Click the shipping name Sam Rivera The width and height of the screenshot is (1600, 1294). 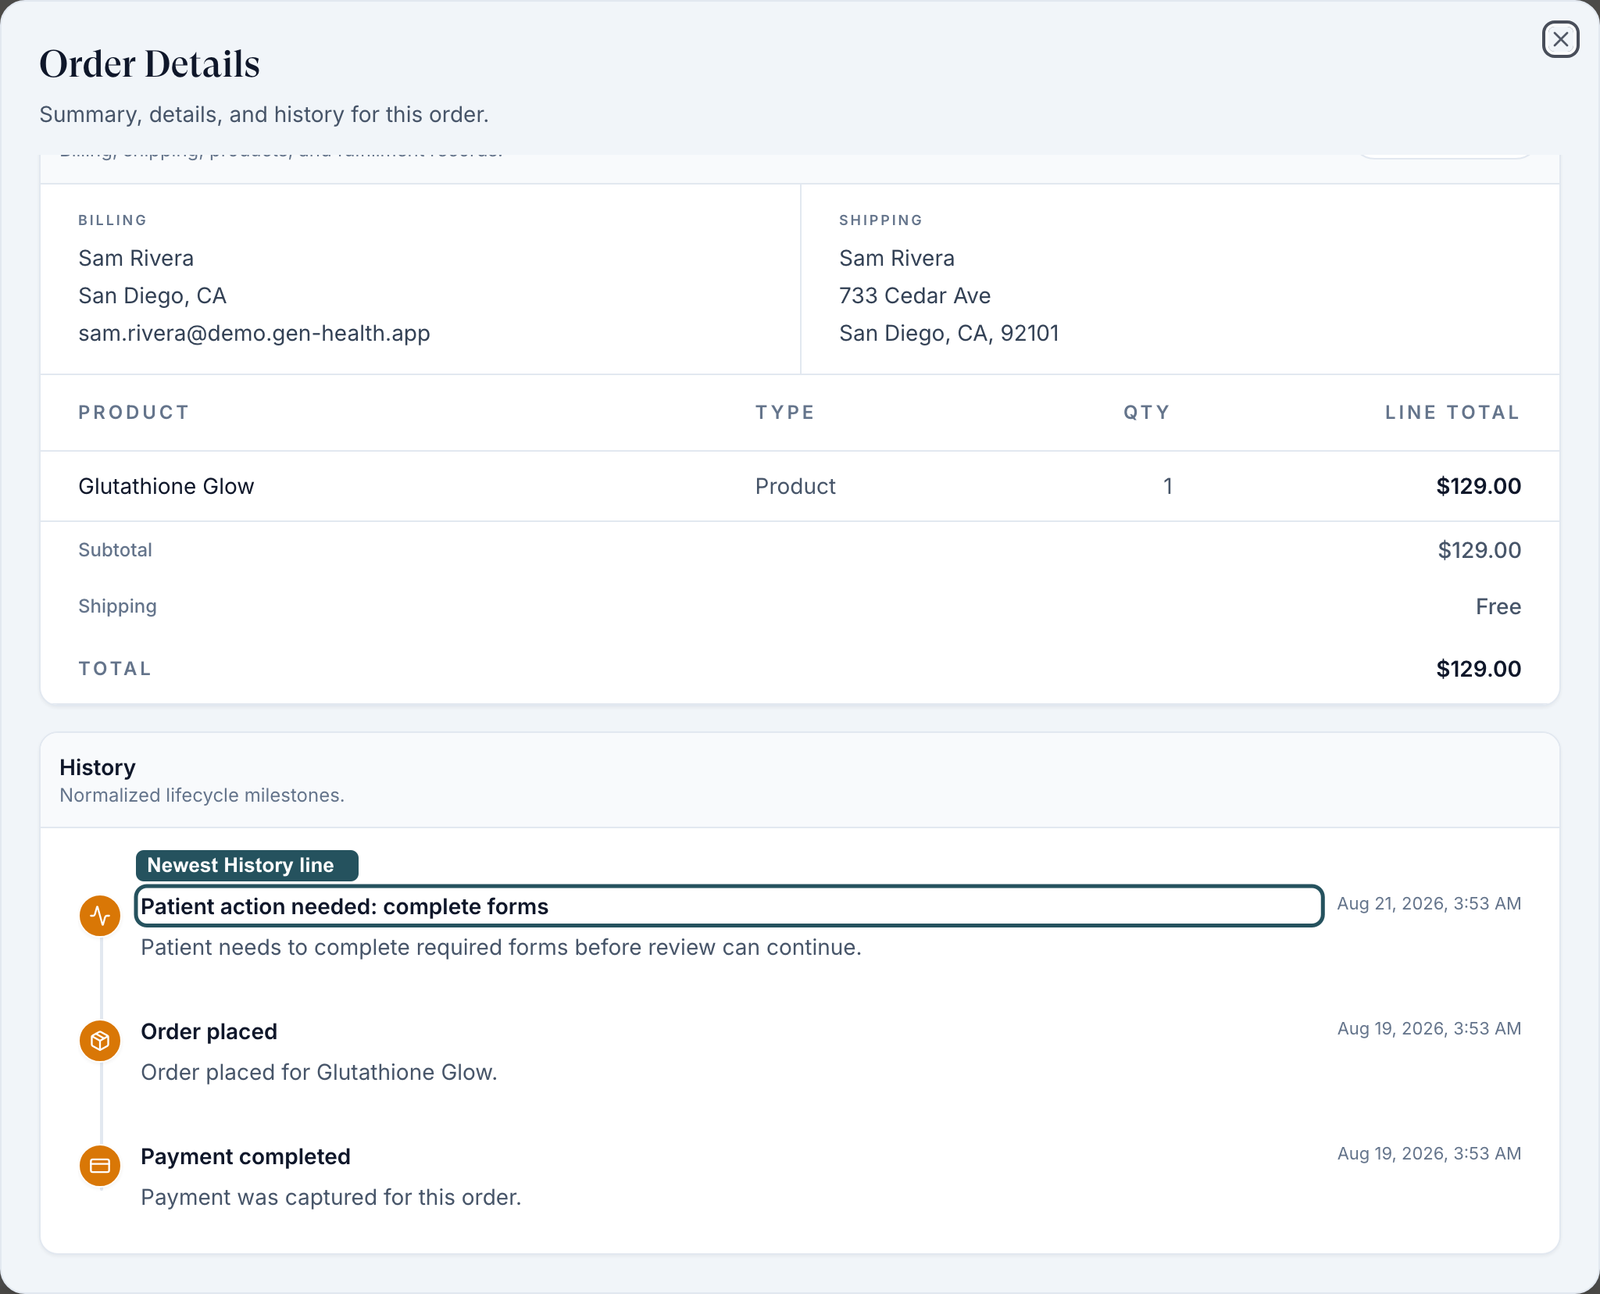click(x=896, y=258)
